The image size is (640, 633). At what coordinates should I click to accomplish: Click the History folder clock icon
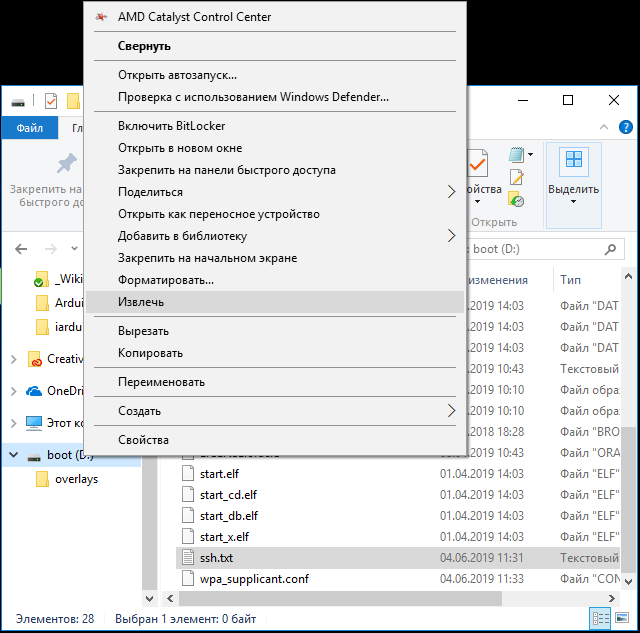[x=516, y=200]
